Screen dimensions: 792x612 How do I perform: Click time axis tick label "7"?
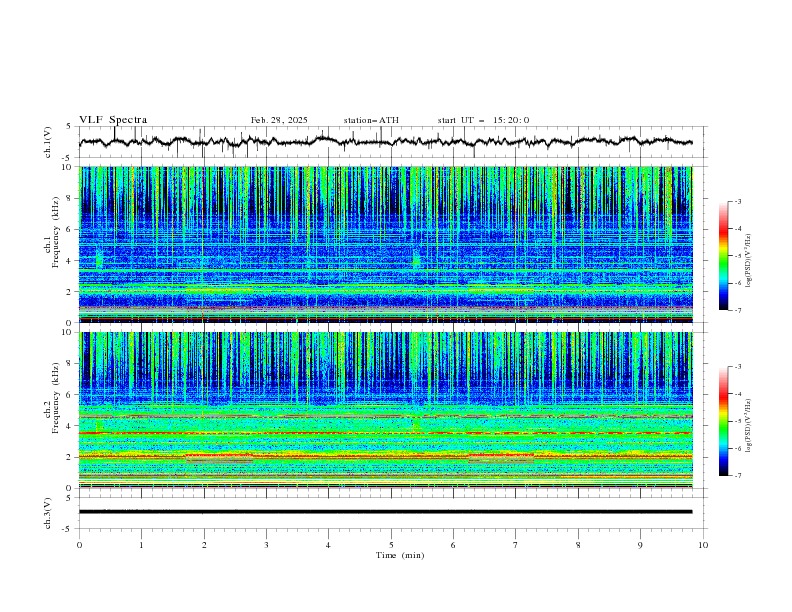(x=515, y=545)
